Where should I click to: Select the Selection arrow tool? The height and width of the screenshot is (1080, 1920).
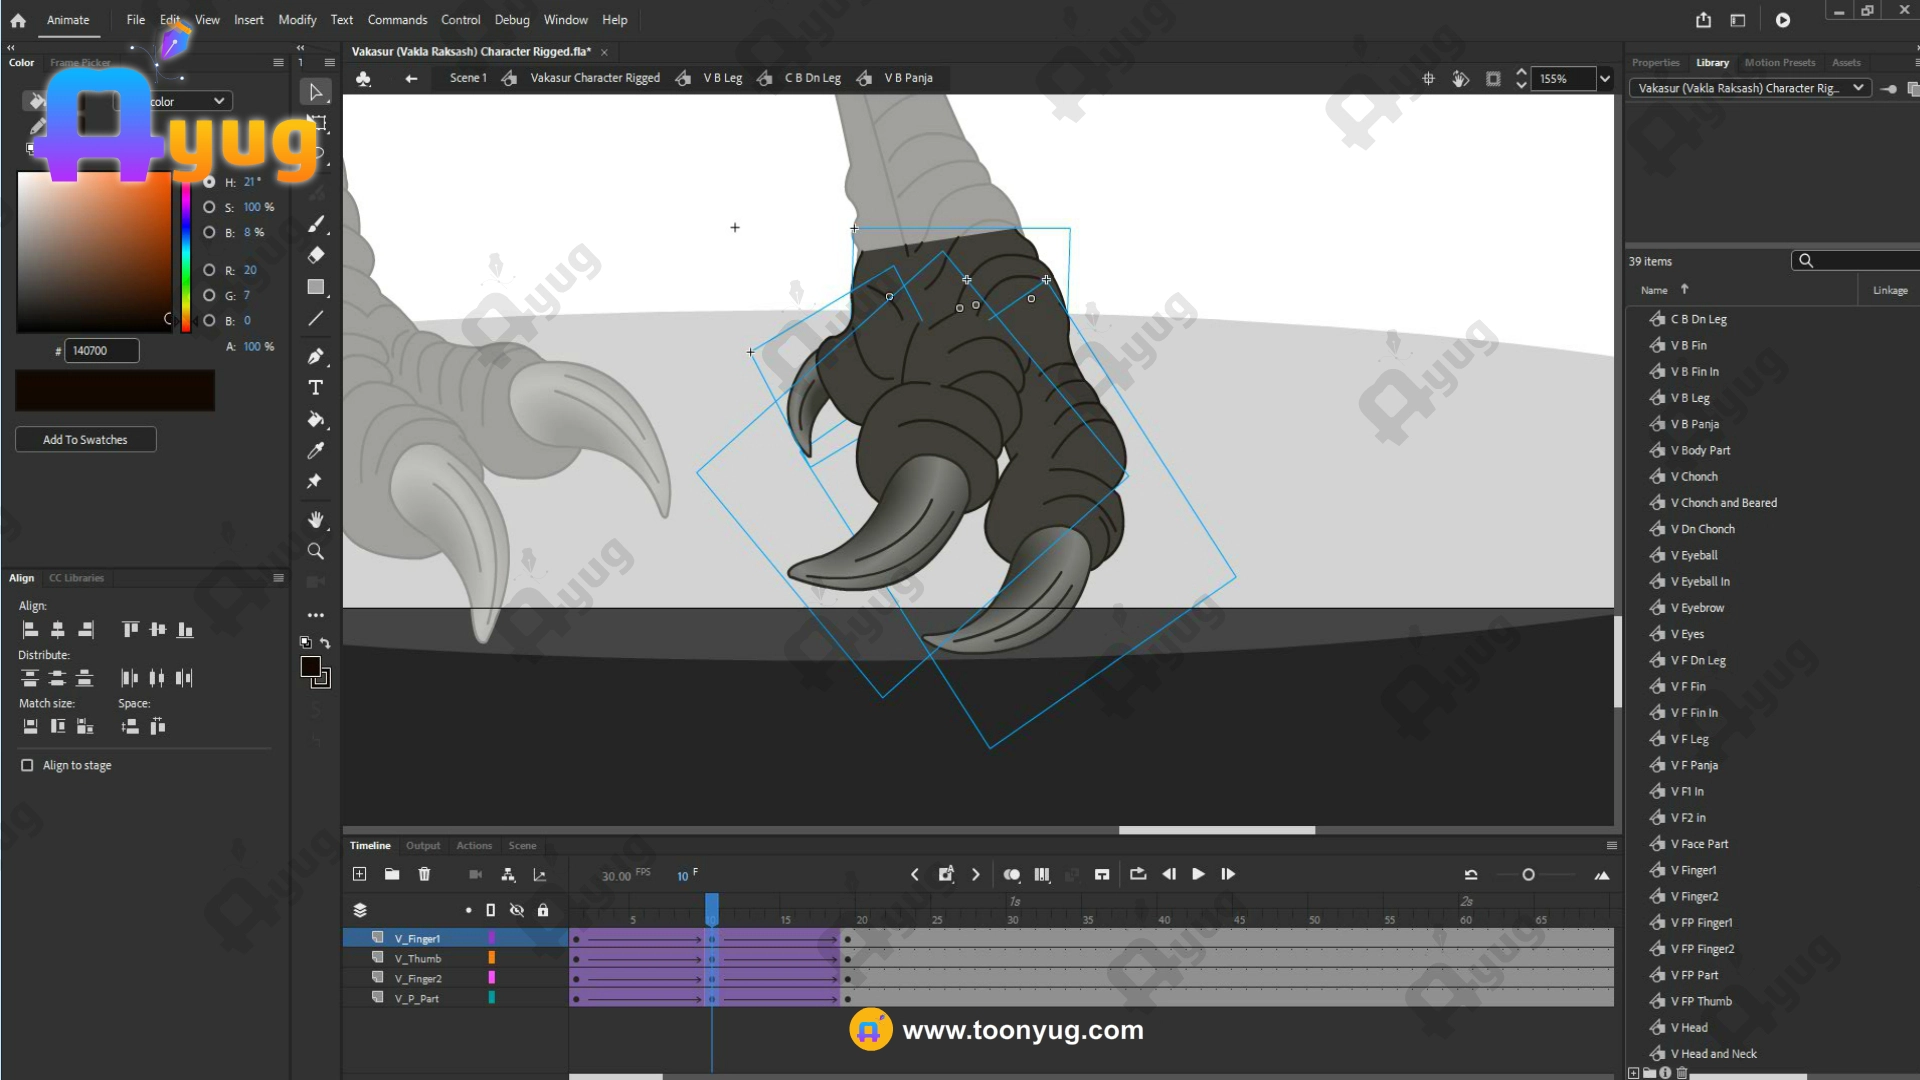click(x=315, y=92)
